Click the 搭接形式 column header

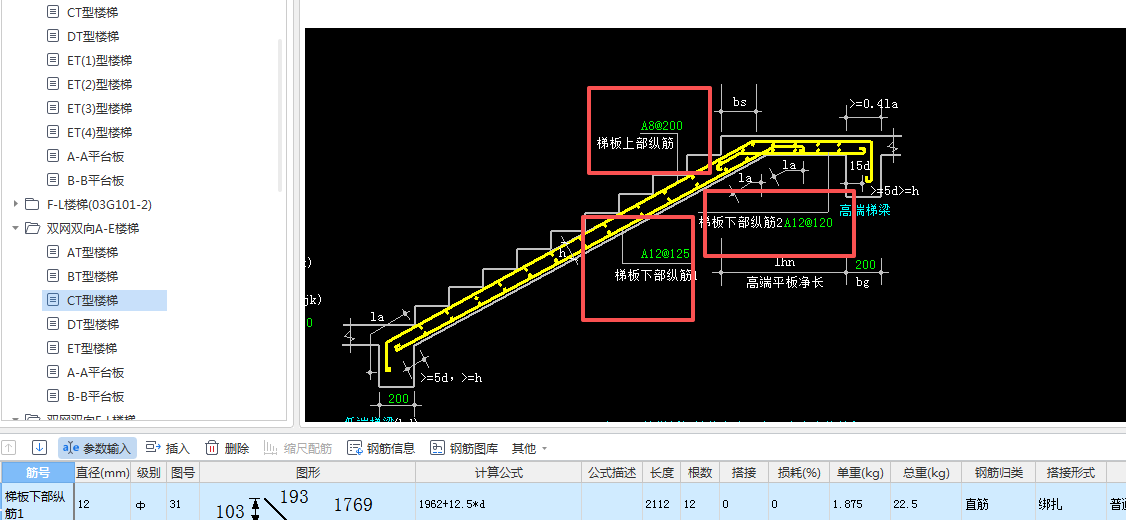click(x=1070, y=472)
